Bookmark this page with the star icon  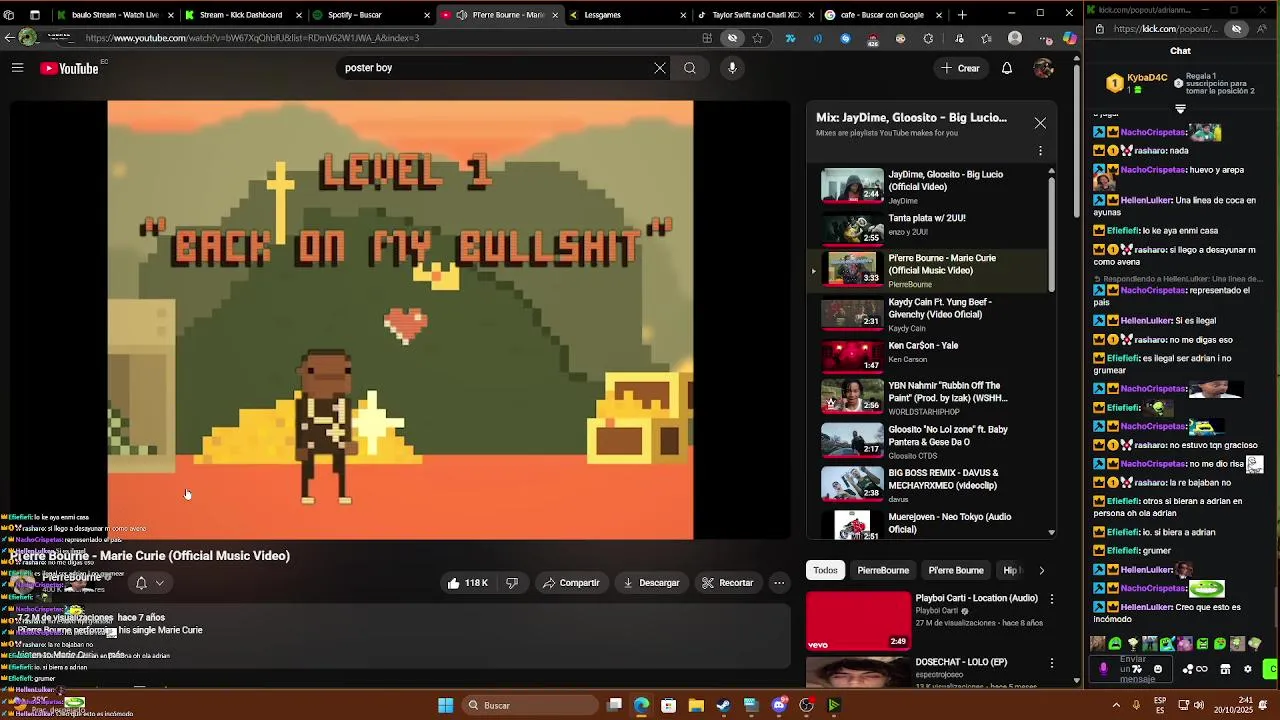pyautogui.click(x=757, y=38)
